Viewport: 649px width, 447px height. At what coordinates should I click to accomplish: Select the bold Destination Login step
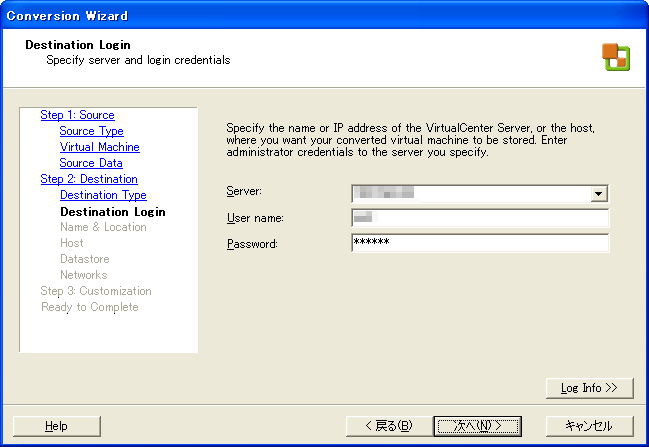113,211
